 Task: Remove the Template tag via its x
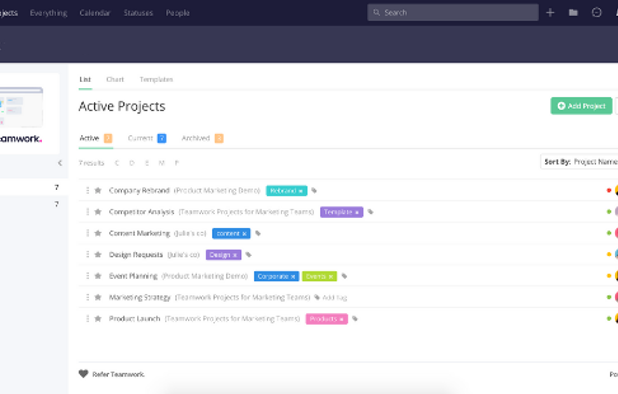click(357, 212)
